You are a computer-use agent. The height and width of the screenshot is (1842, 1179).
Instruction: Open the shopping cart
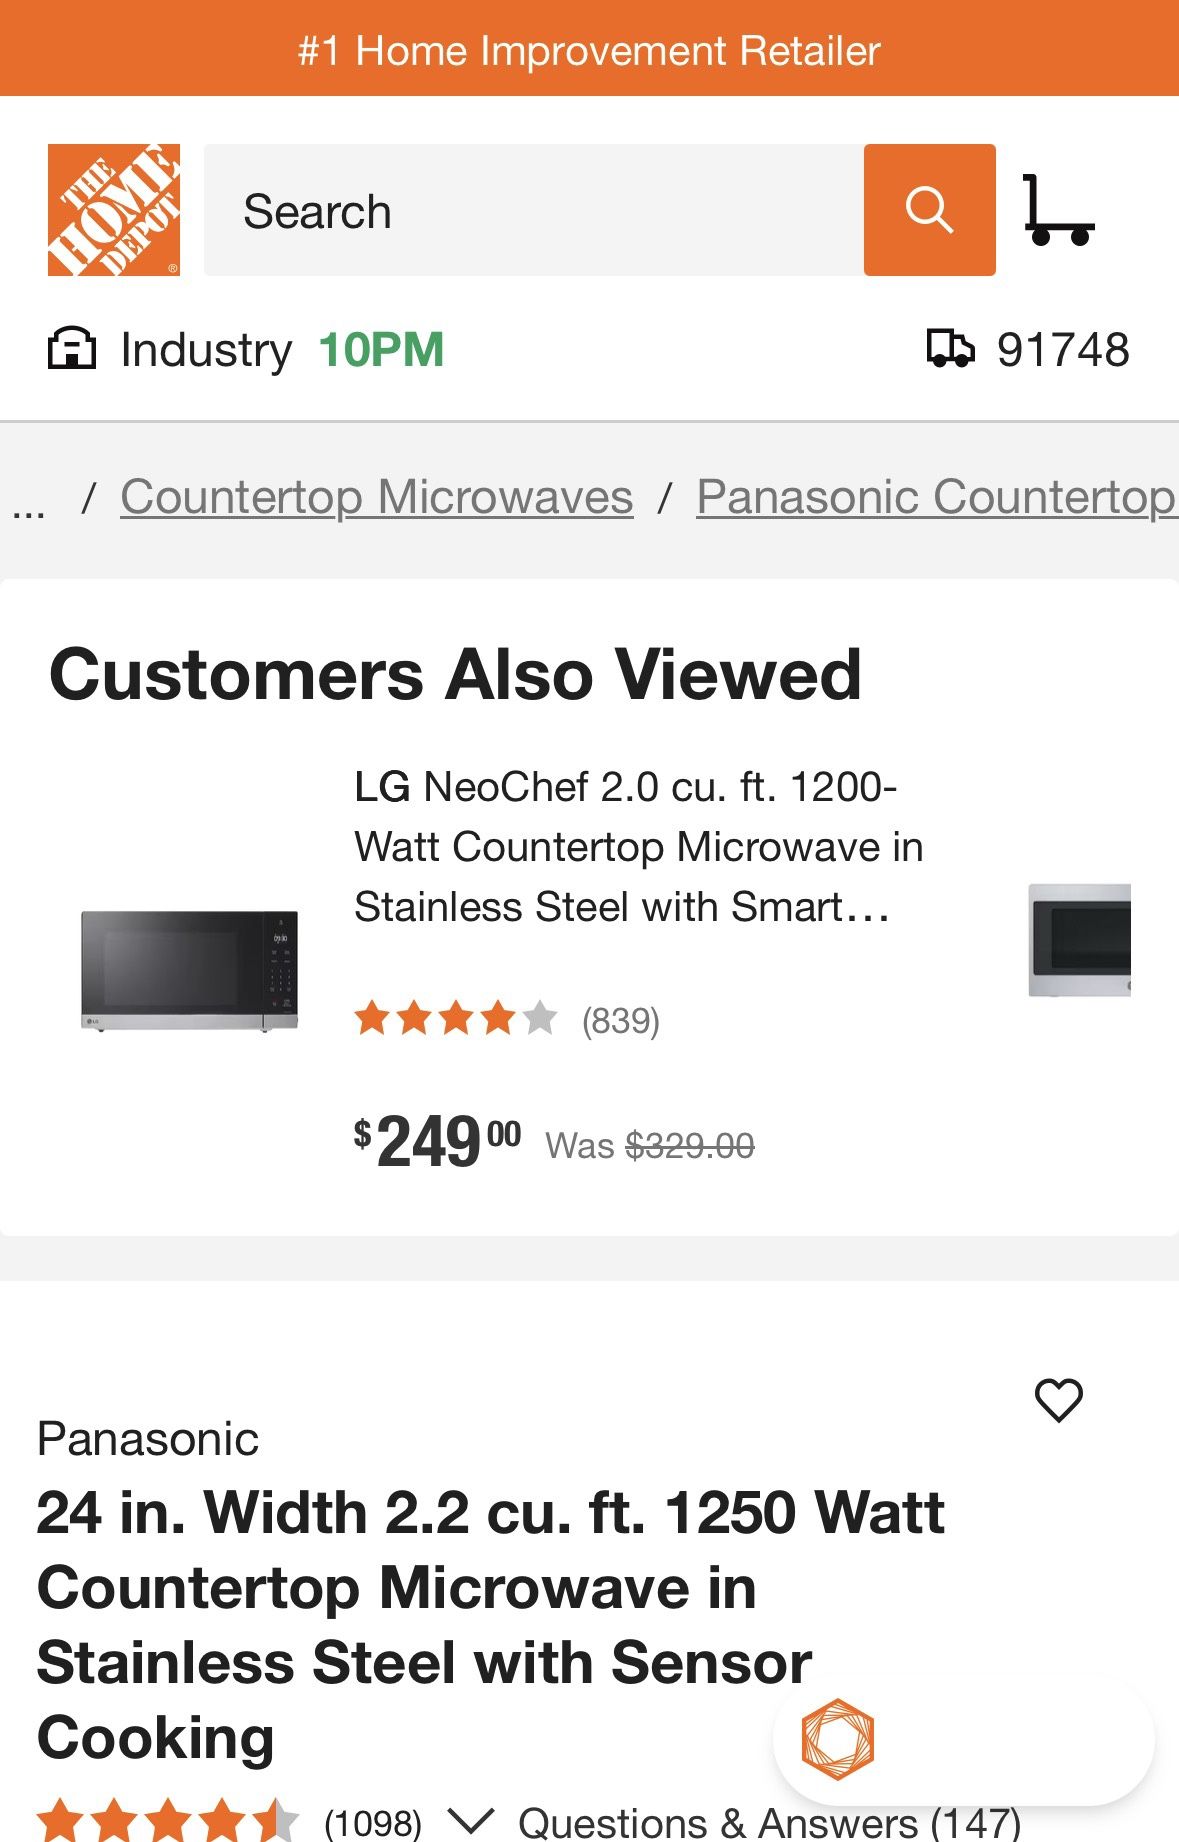1057,210
